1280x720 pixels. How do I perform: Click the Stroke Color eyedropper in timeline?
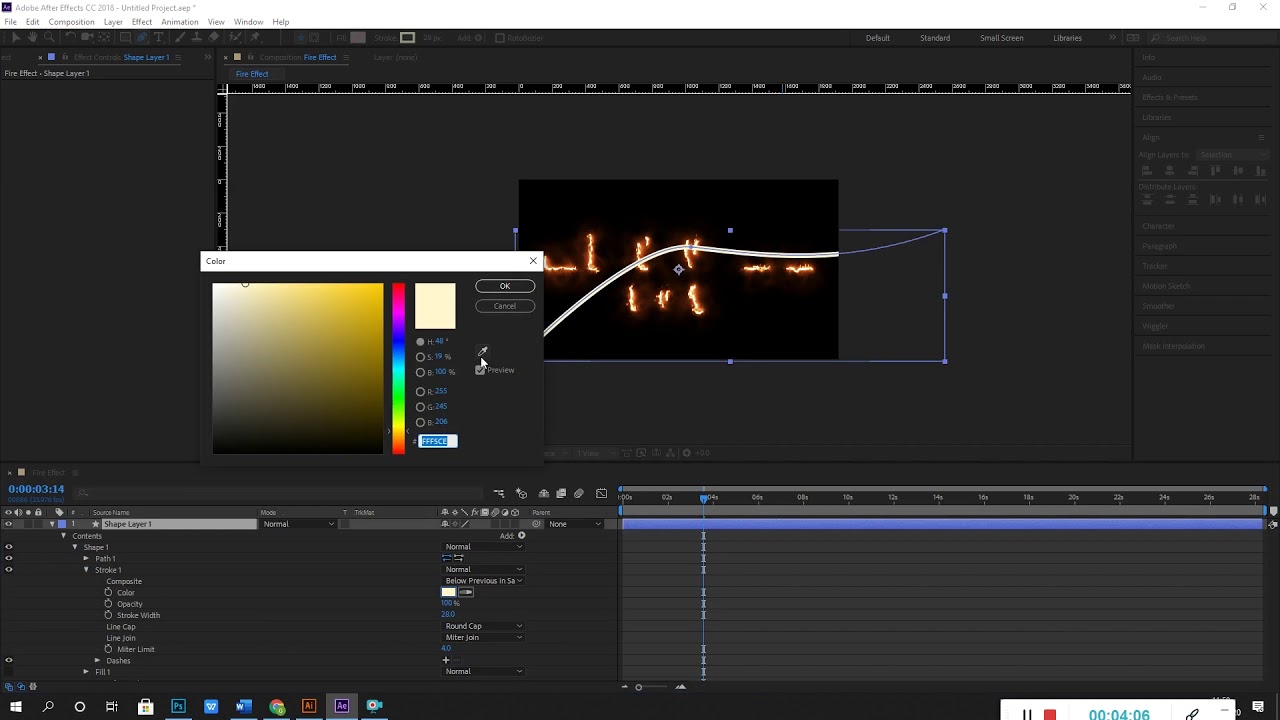[x=466, y=592]
